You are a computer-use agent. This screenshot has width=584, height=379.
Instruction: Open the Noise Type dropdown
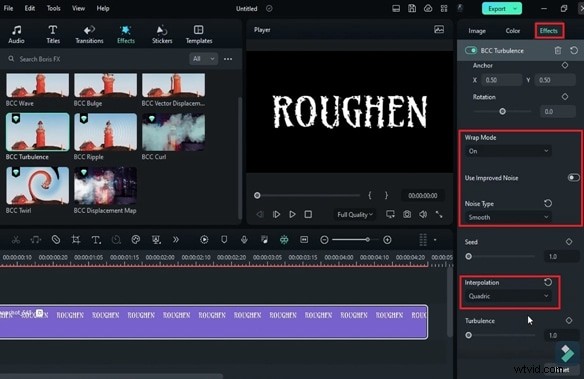[508, 217]
